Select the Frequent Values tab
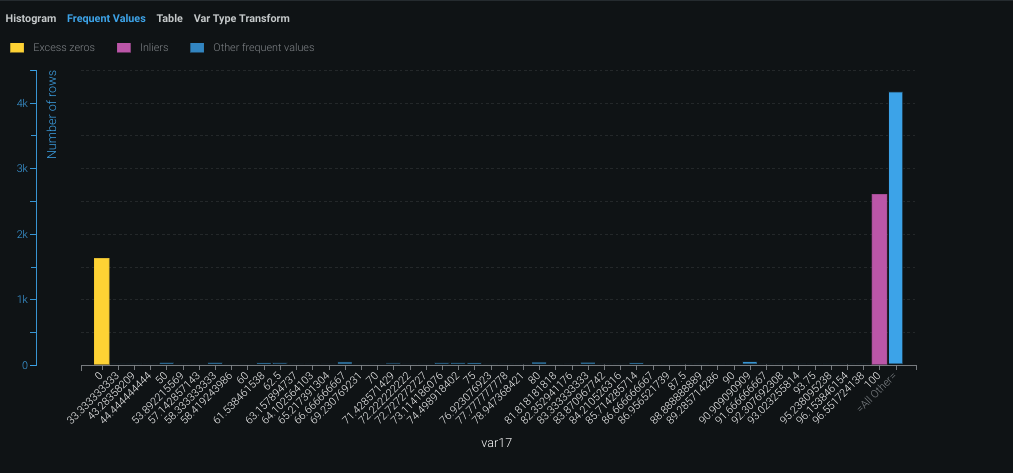 click(x=106, y=18)
